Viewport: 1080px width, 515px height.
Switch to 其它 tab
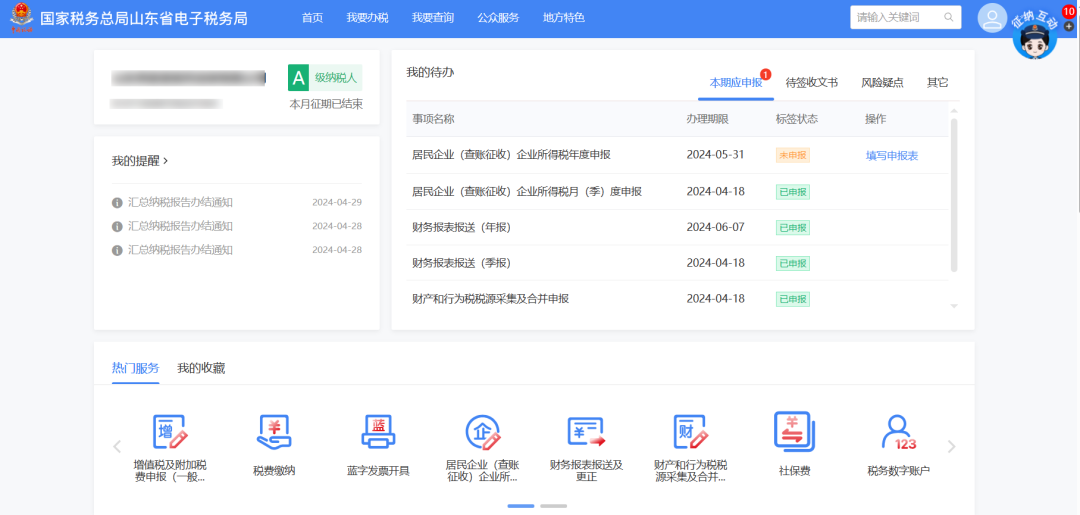937,83
